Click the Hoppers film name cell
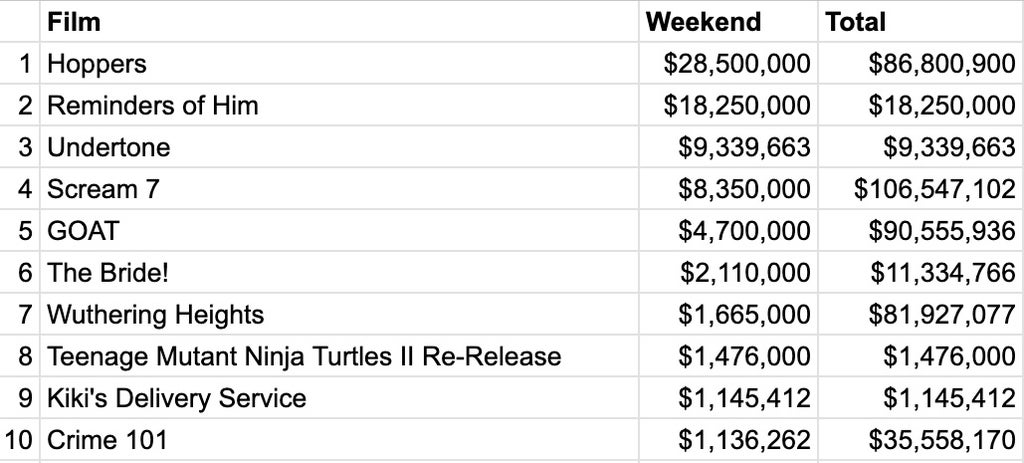Screen dimensions: 1024x463 339,63
